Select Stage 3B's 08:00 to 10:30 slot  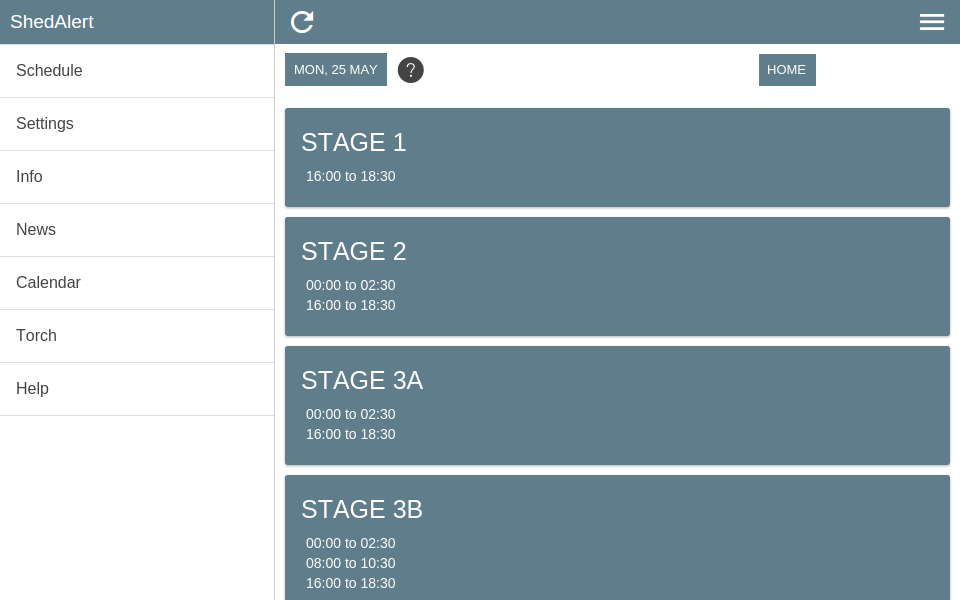pyautogui.click(x=351, y=563)
